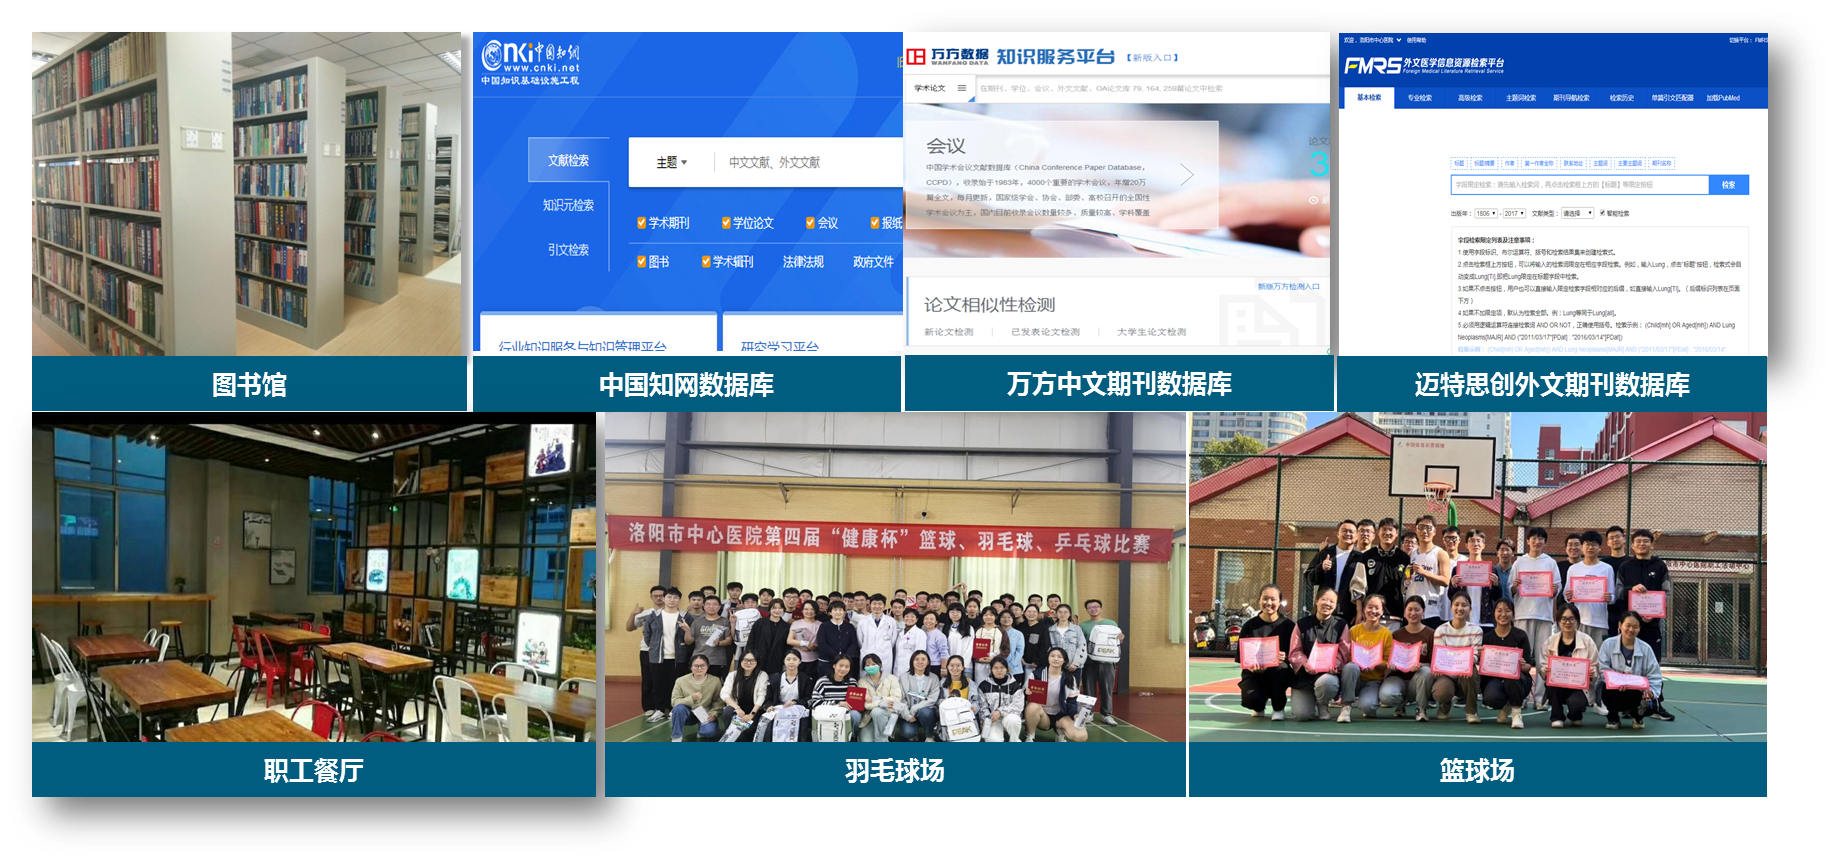
Task: Click the 期刊名称 field button
Action: 1662,163
